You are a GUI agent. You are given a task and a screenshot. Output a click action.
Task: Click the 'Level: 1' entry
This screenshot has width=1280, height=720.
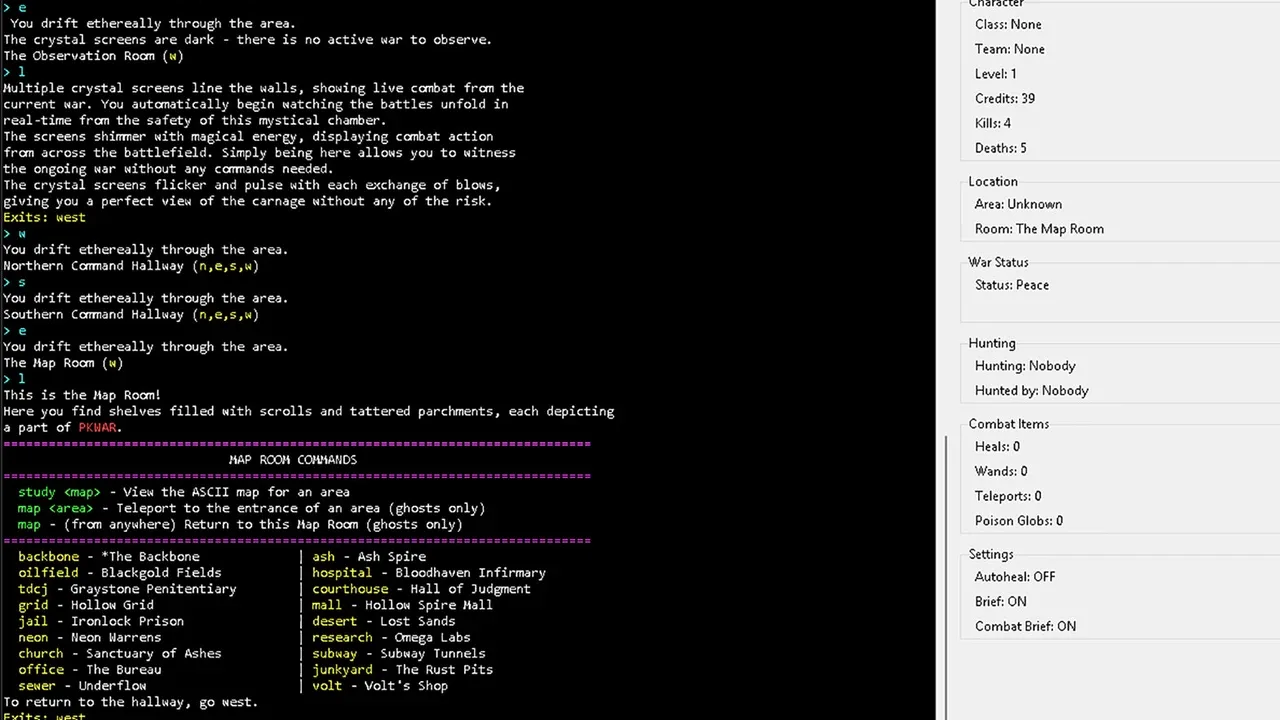996,74
